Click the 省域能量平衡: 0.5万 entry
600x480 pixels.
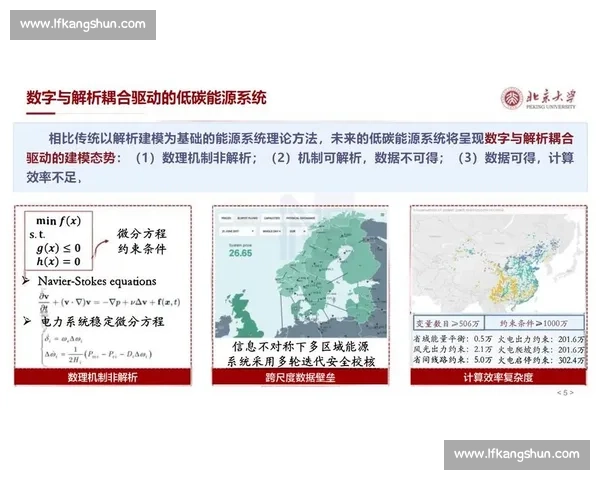click(453, 339)
